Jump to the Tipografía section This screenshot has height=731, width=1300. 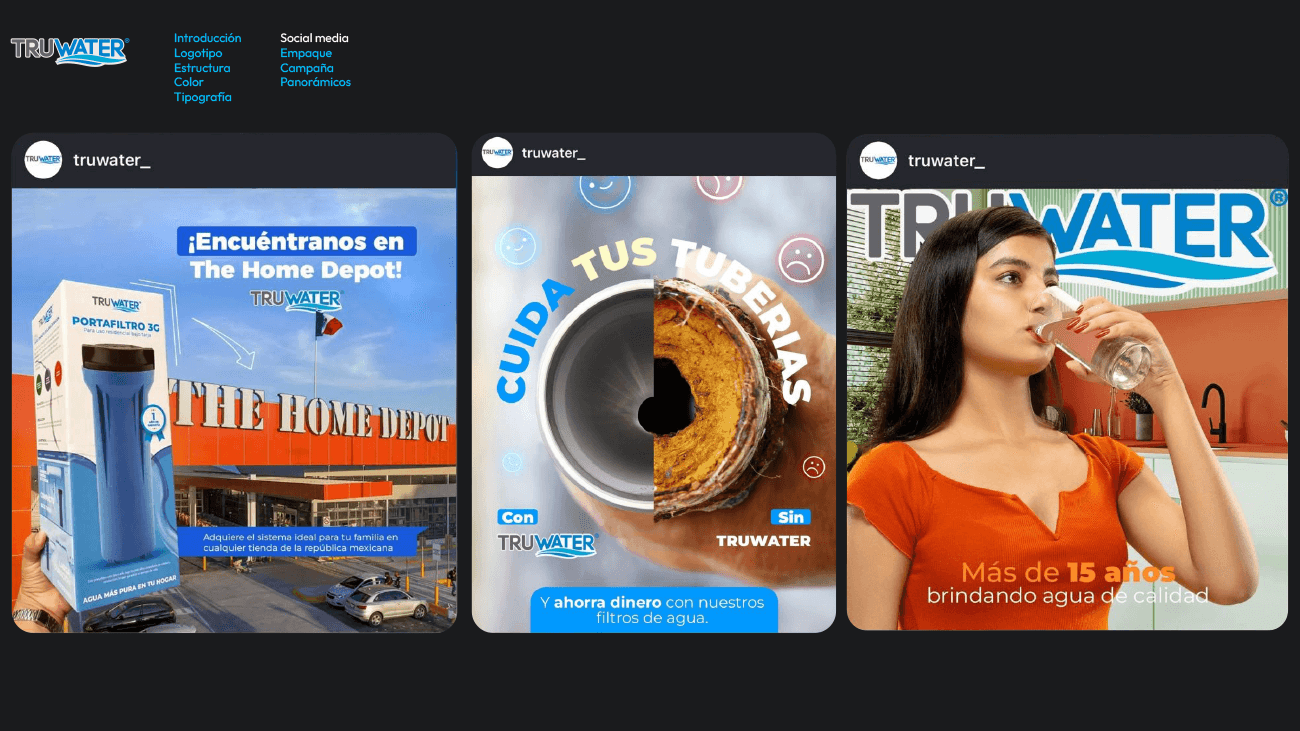[203, 97]
